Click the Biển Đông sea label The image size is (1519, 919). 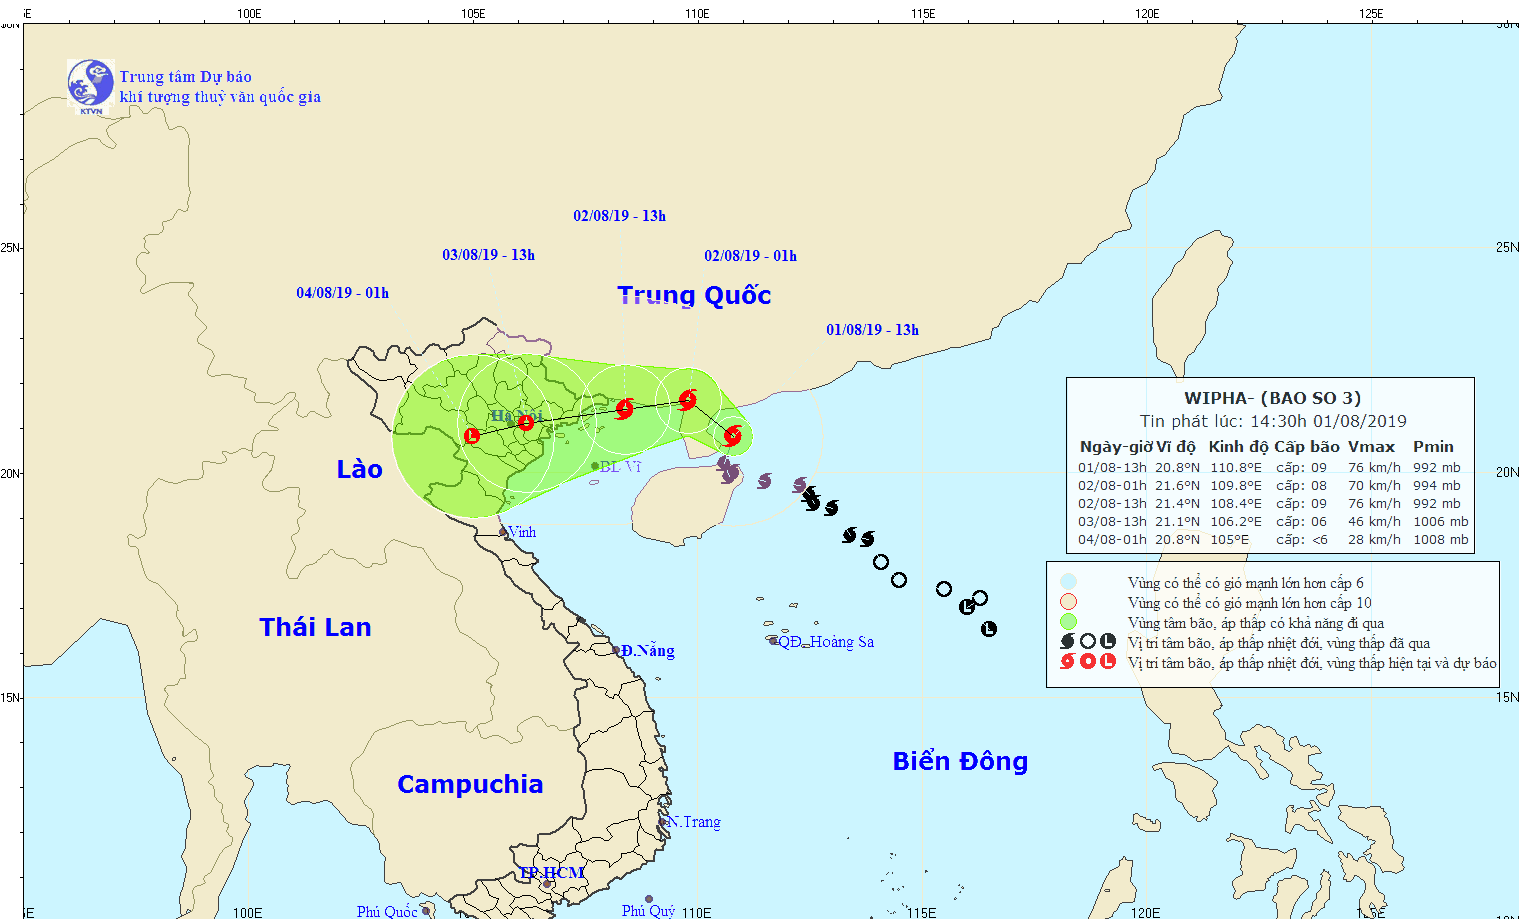(x=960, y=761)
